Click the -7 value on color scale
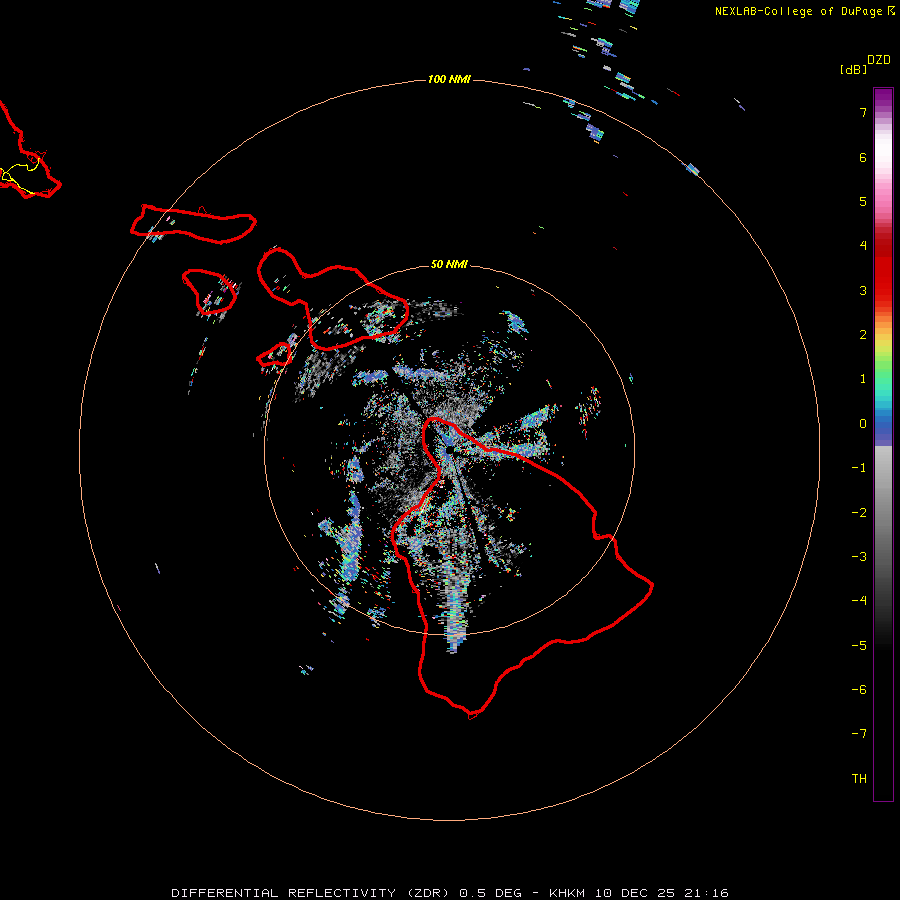The image size is (900, 900). (x=859, y=734)
